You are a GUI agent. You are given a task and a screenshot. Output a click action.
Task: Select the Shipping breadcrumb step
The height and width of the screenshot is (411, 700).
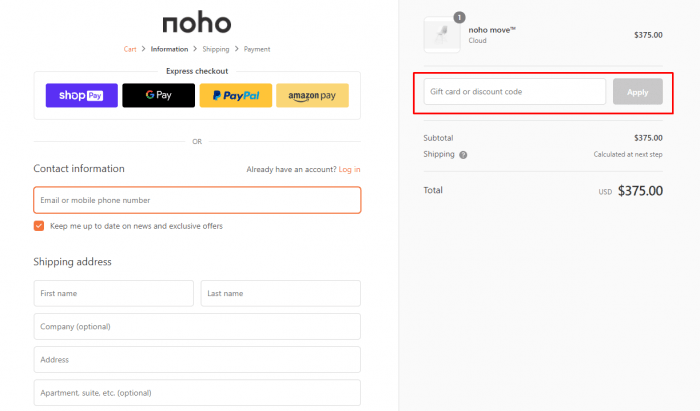coord(216,49)
